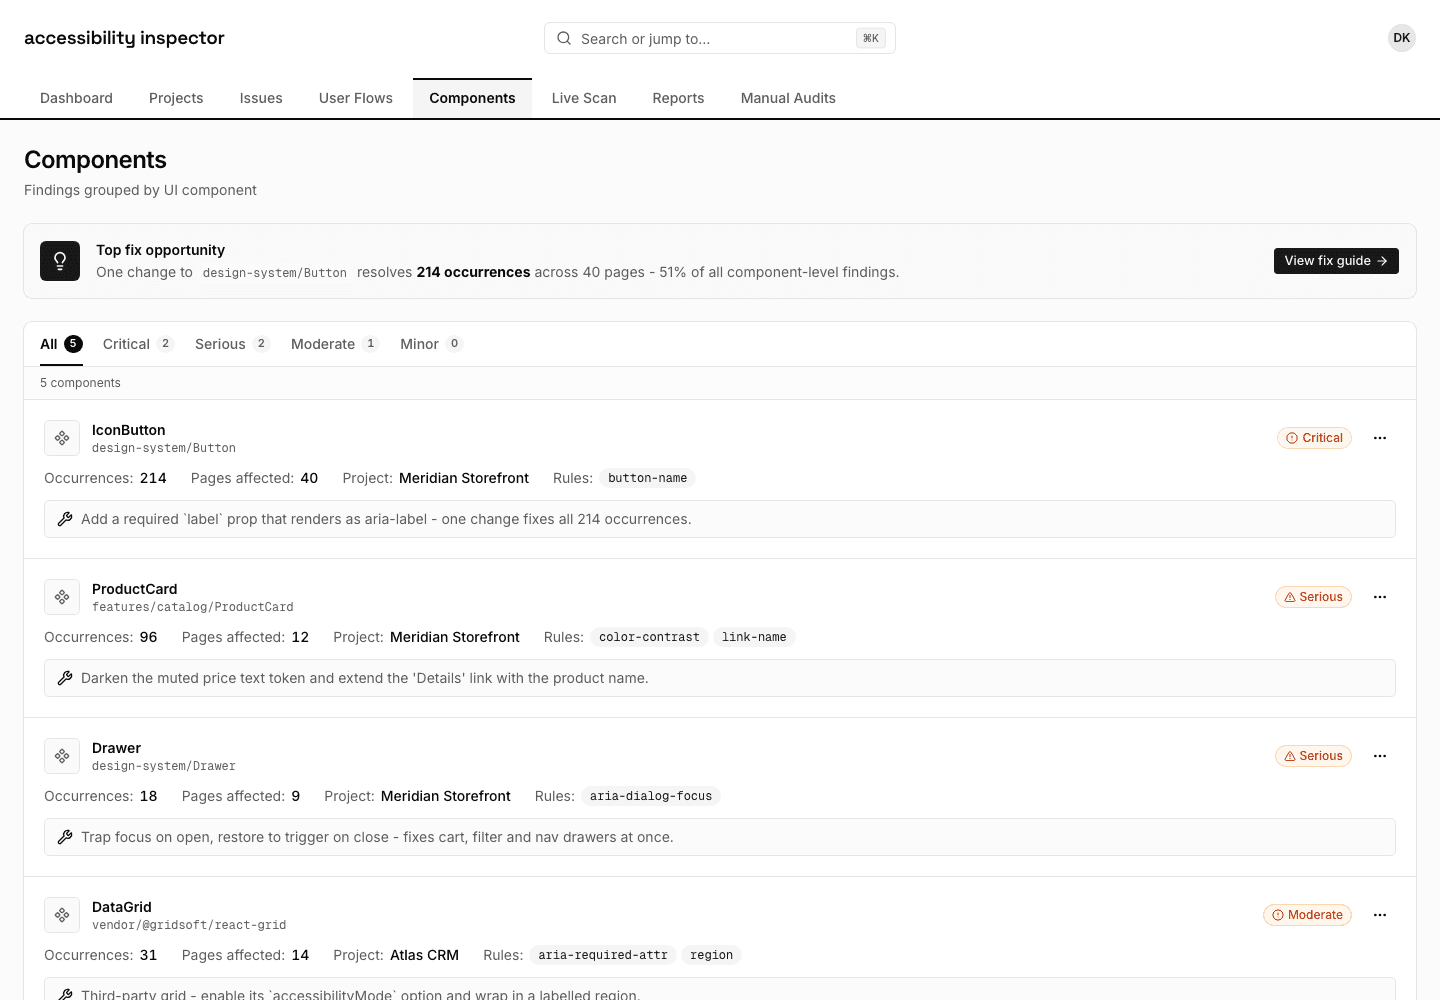Click the wrench icon in ProductCard fix note
1440x1000 pixels.
(x=65, y=678)
